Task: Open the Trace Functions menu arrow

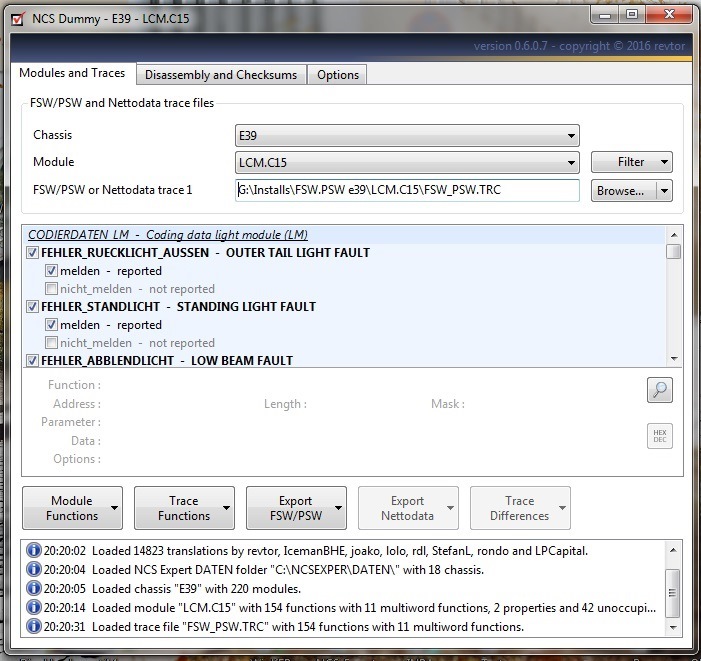Action: click(227, 508)
